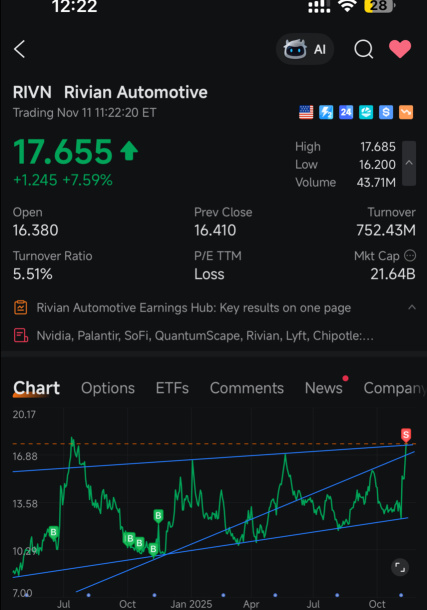Tap the Mkt Cap value 21.64B
Viewport: 427px width, 610px height.
393,274
